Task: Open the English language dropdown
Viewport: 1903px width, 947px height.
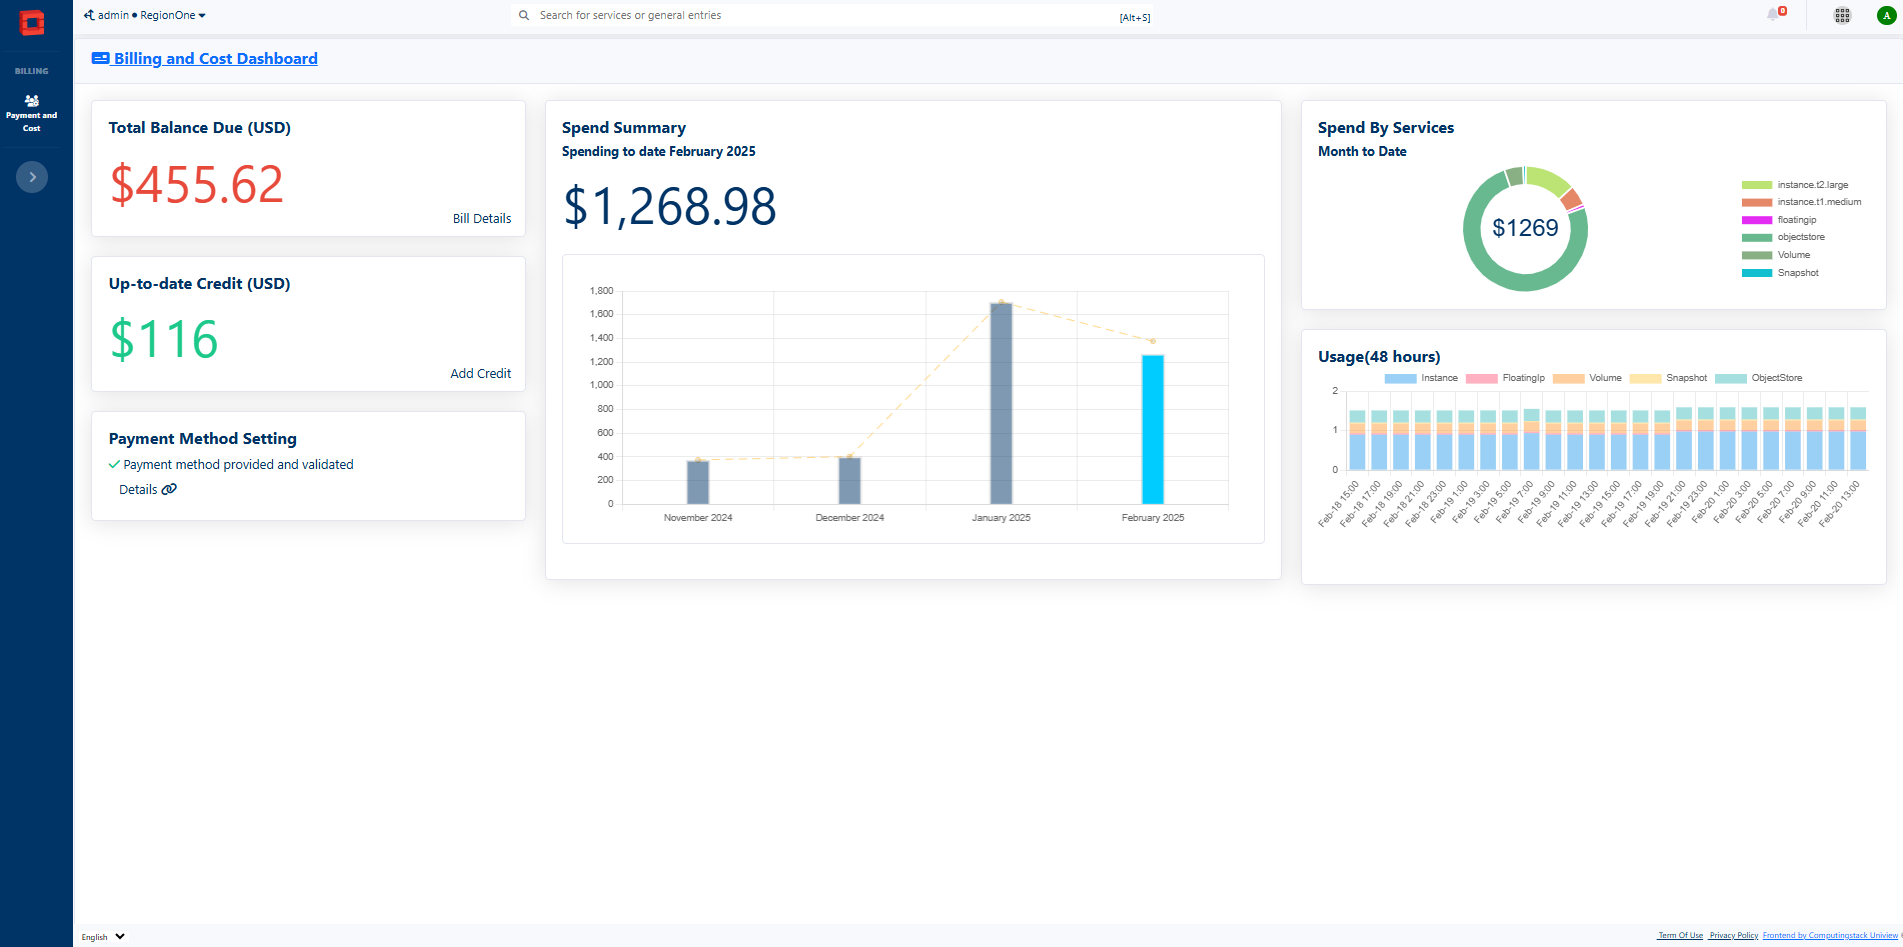Action: pos(103,937)
